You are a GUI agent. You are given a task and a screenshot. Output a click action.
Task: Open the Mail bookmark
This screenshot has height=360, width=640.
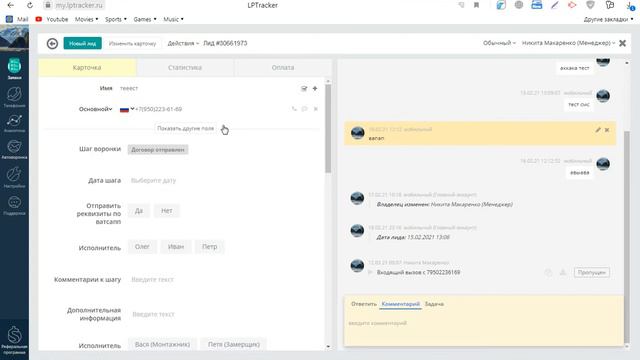[17, 19]
